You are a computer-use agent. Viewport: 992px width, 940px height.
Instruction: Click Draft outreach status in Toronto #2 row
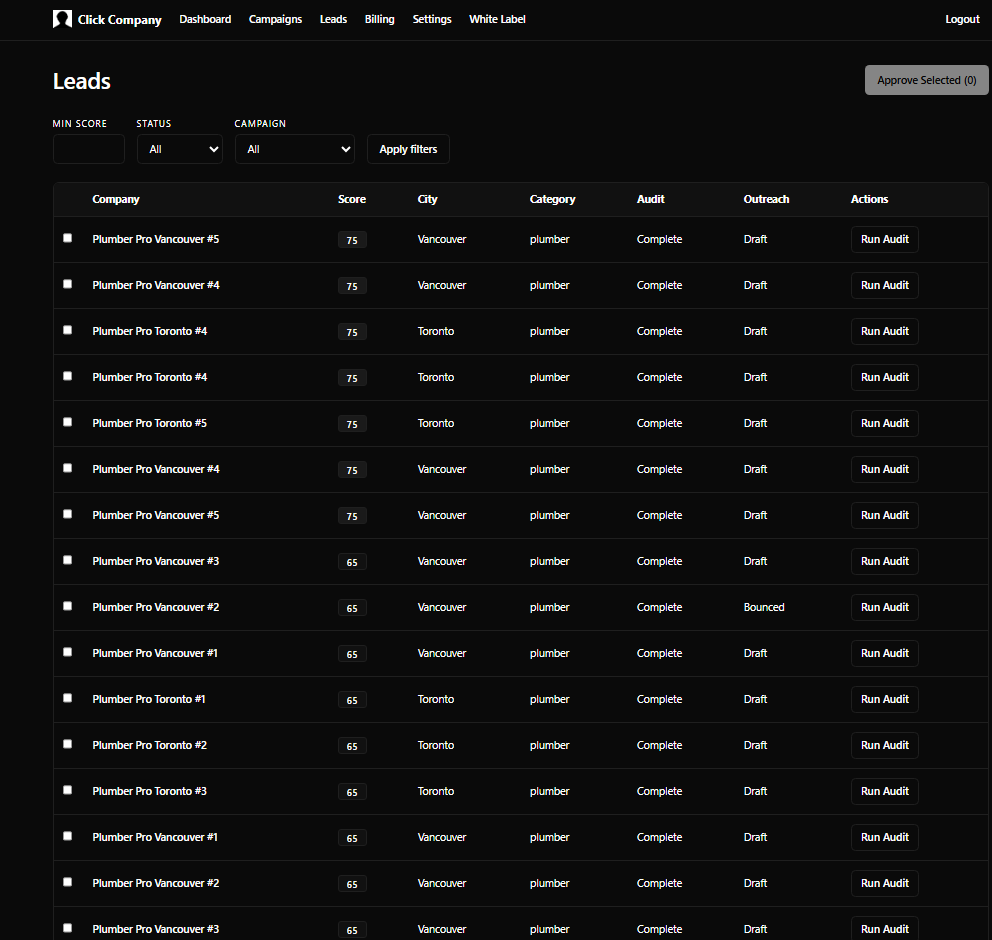[x=755, y=745]
